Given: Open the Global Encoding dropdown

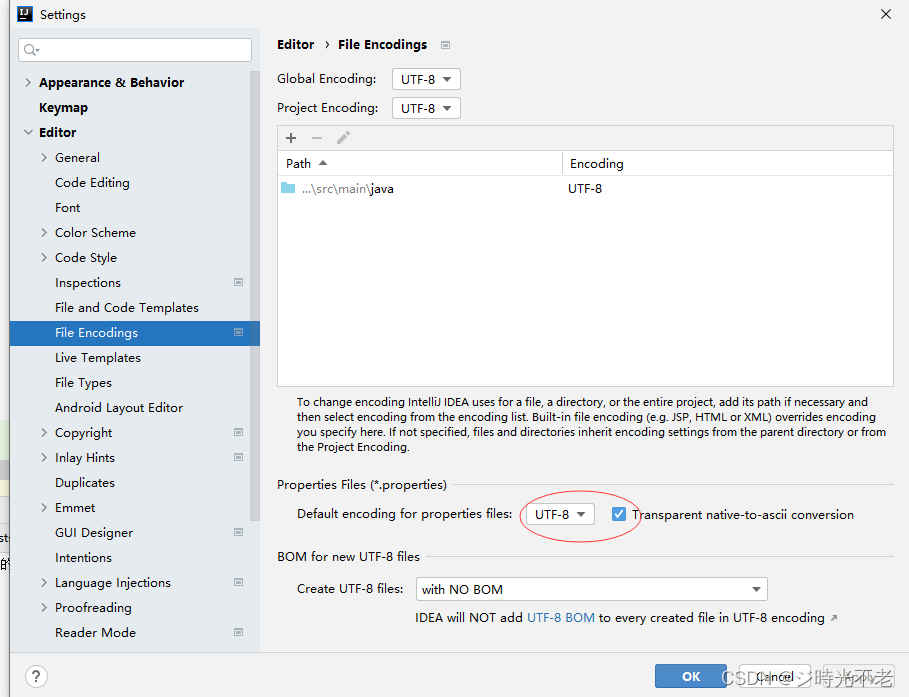Looking at the screenshot, I should pos(426,79).
